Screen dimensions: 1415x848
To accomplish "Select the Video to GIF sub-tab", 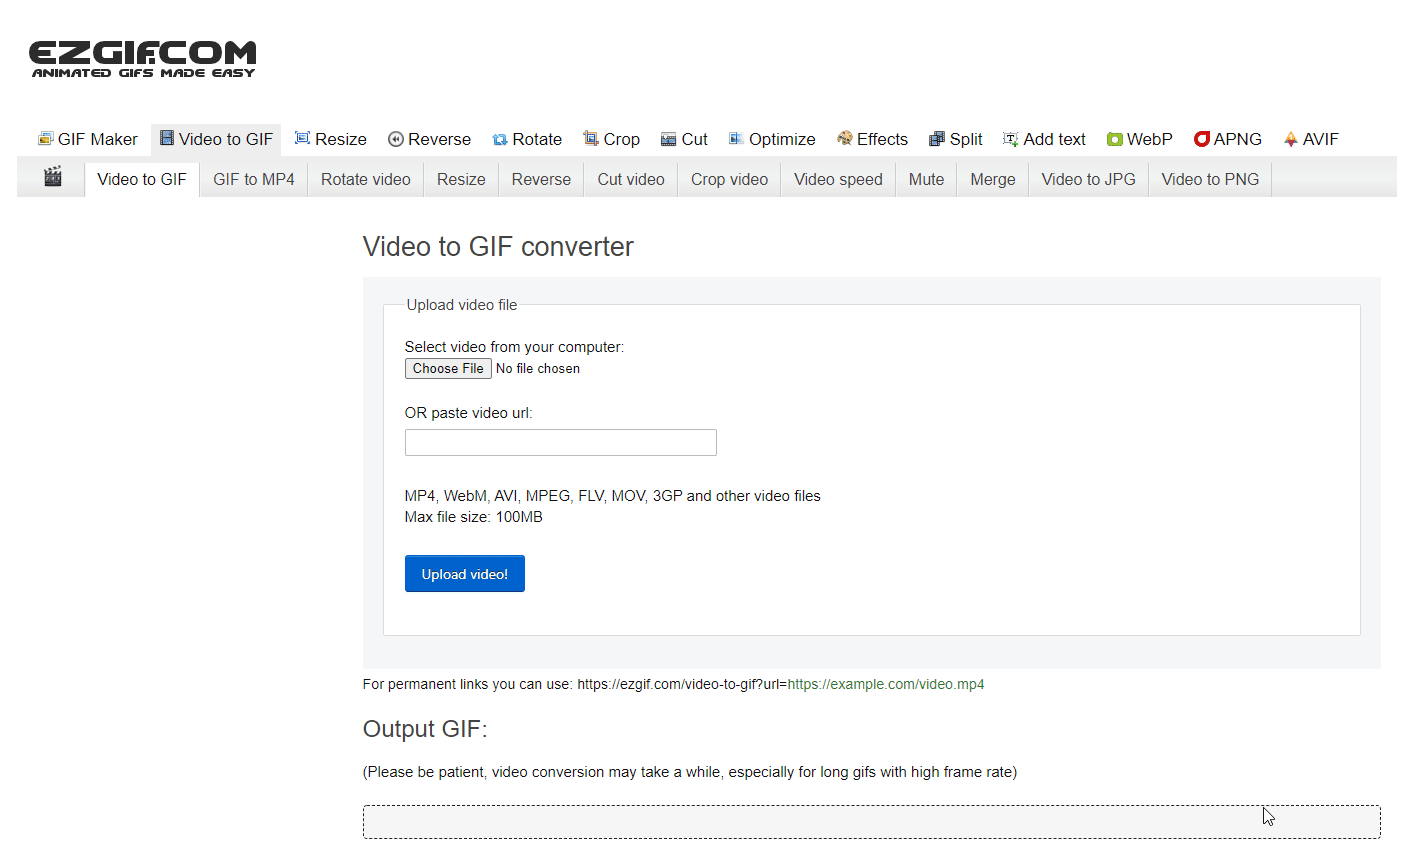I will tap(142, 180).
